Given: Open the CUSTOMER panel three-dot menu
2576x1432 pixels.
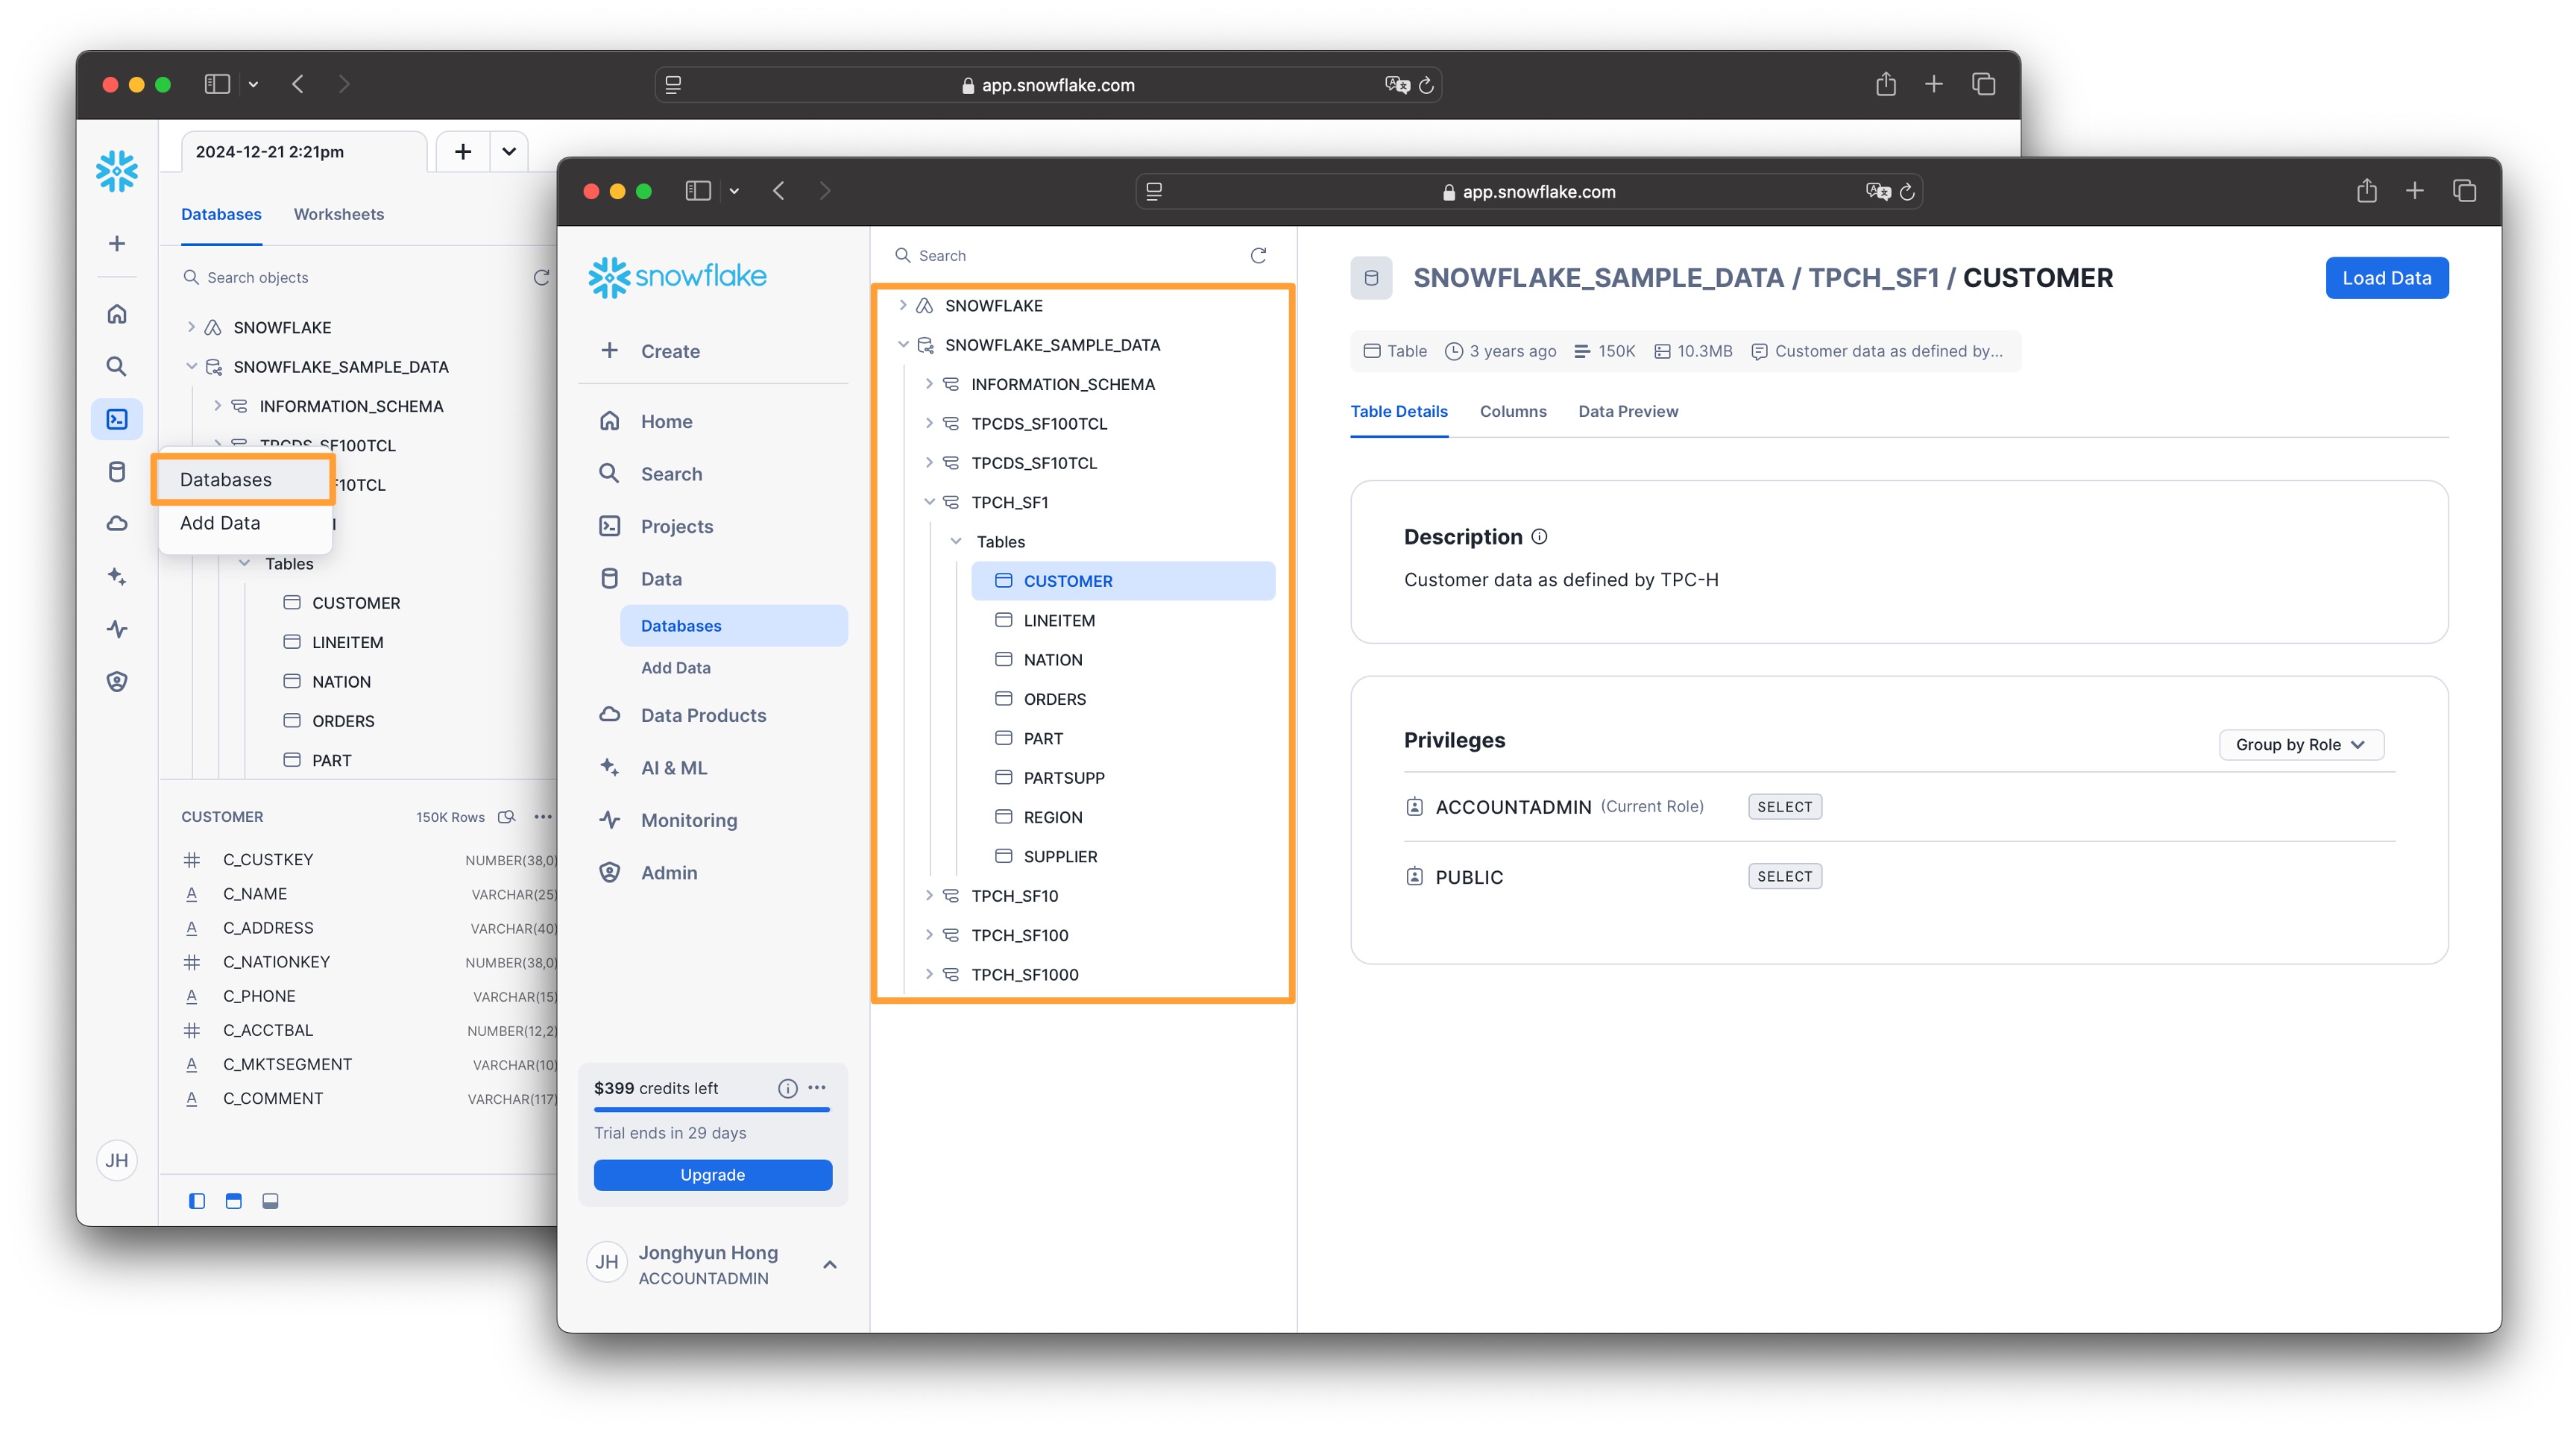Looking at the screenshot, I should (x=542, y=817).
